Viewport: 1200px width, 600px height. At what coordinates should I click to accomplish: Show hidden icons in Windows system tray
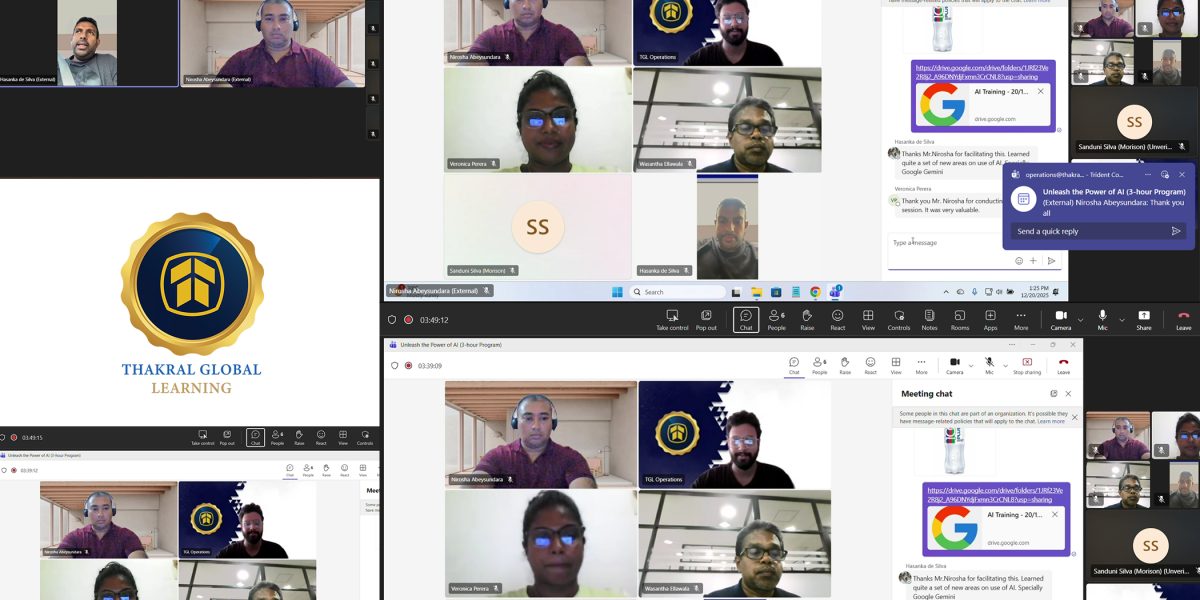[x=945, y=292]
